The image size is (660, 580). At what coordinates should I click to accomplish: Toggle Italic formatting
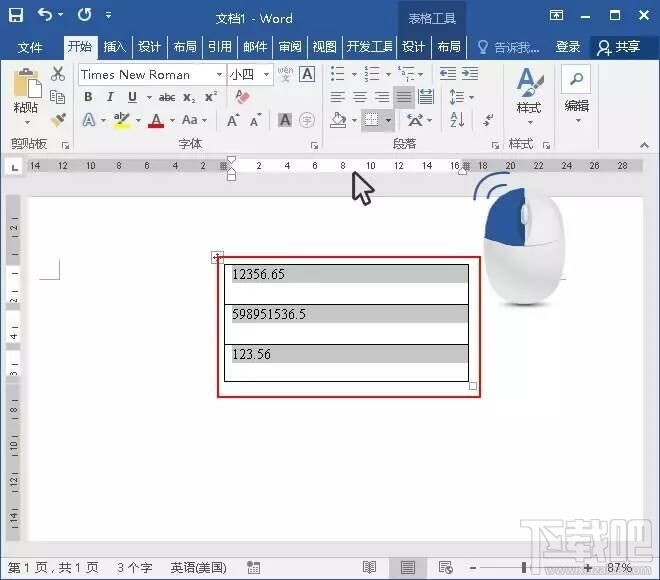coord(110,97)
